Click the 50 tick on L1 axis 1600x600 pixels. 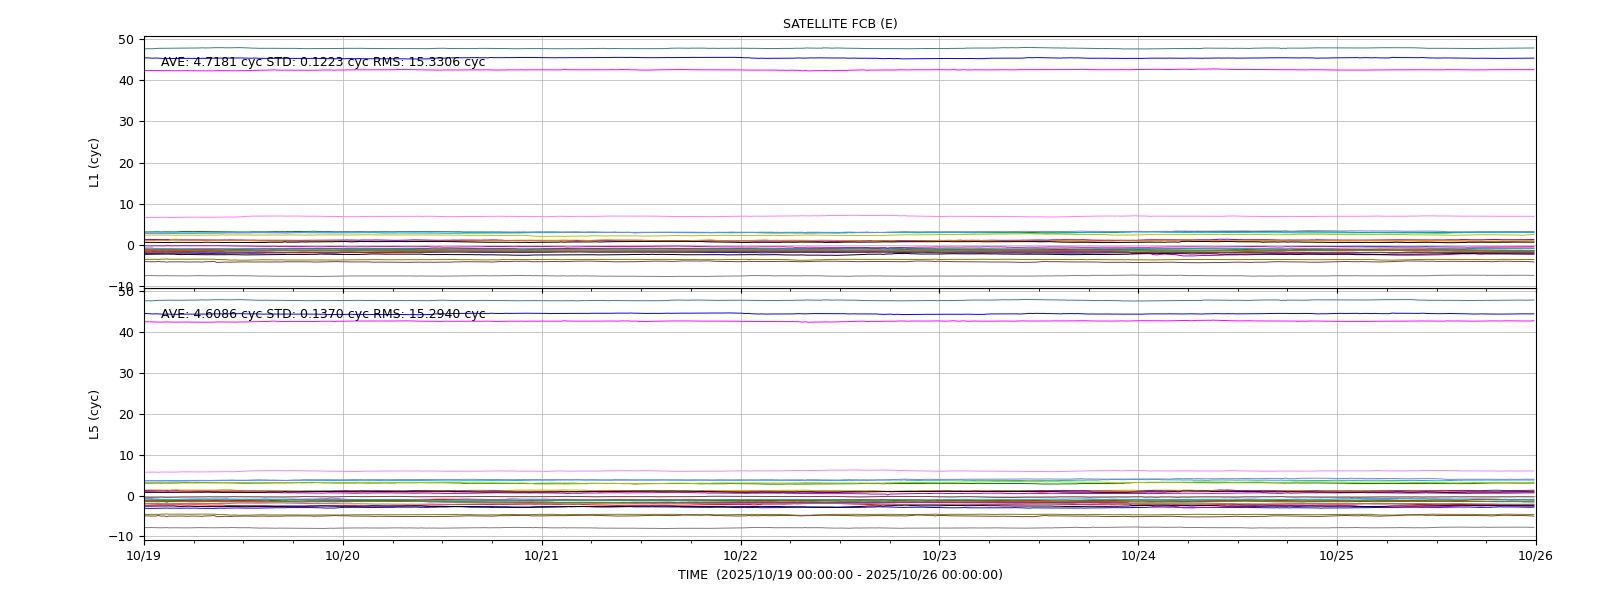tap(126, 40)
